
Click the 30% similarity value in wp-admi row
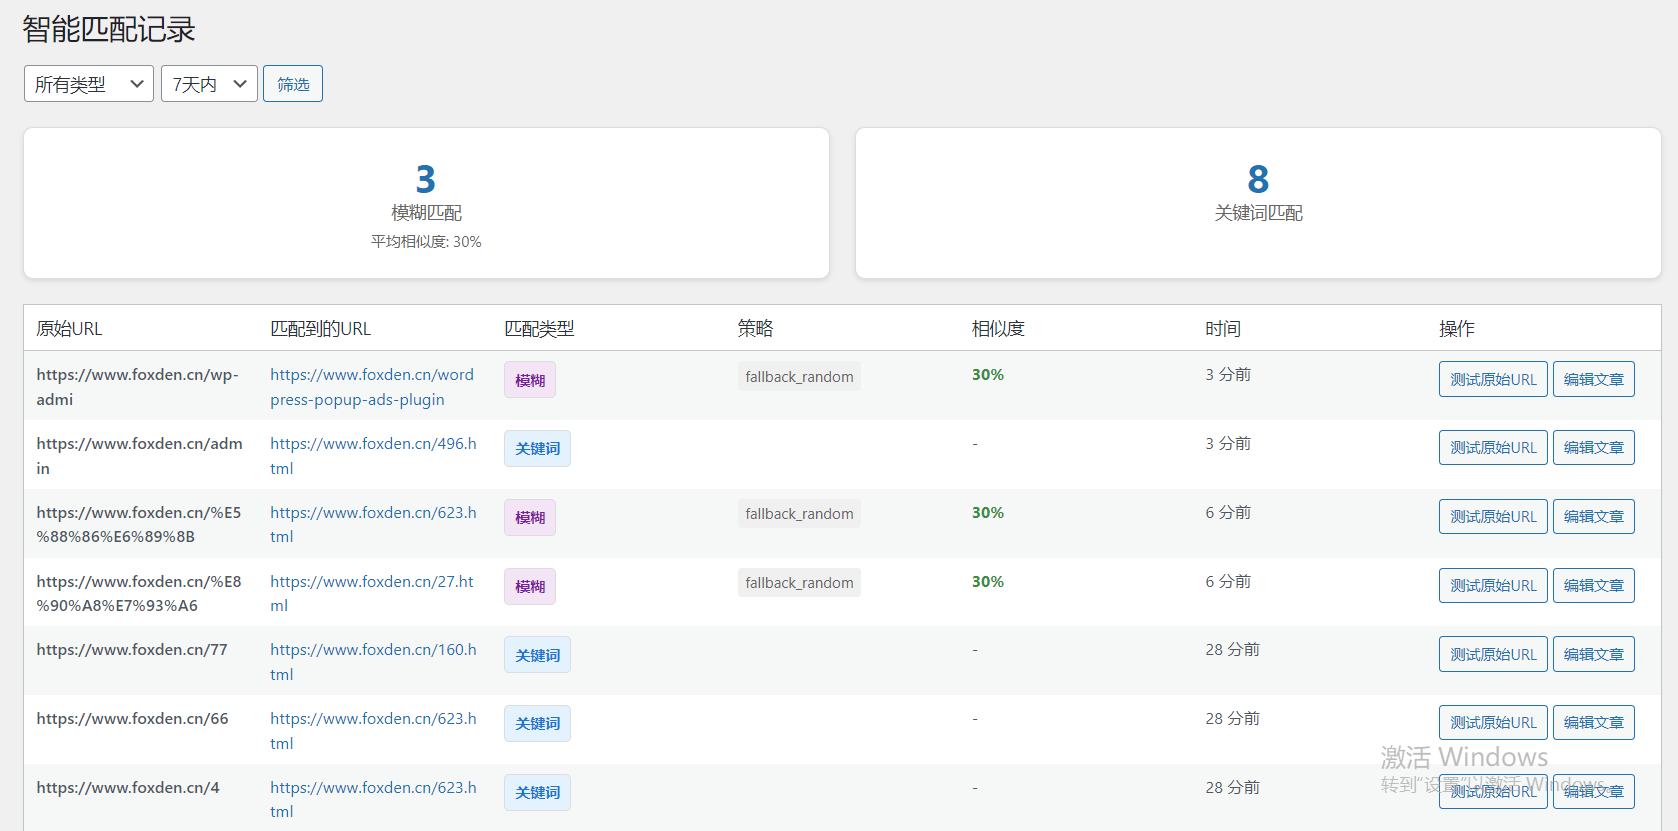988,375
